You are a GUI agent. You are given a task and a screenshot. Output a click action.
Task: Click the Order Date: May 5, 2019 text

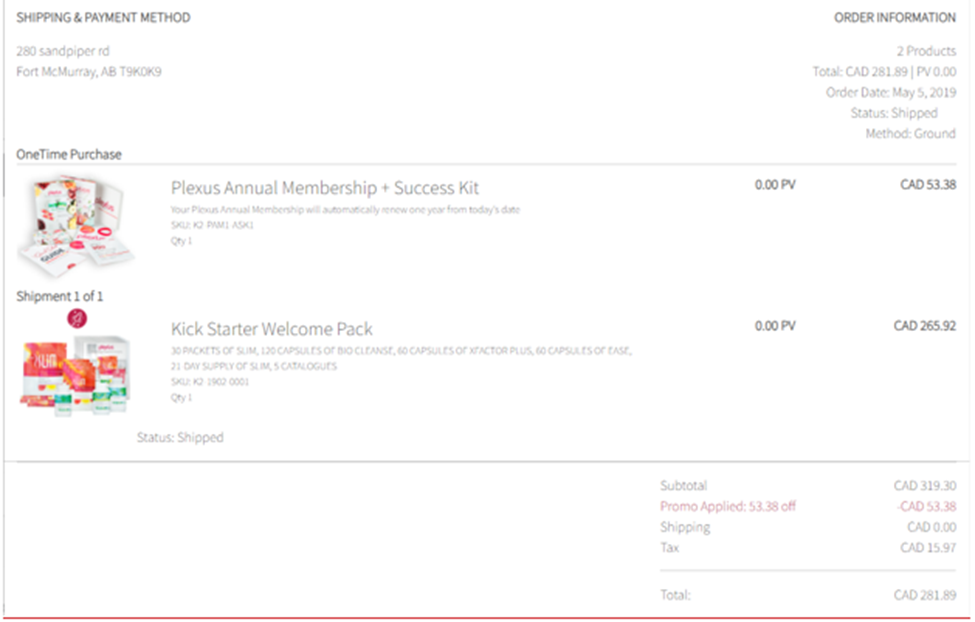click(x=891, y=92)
